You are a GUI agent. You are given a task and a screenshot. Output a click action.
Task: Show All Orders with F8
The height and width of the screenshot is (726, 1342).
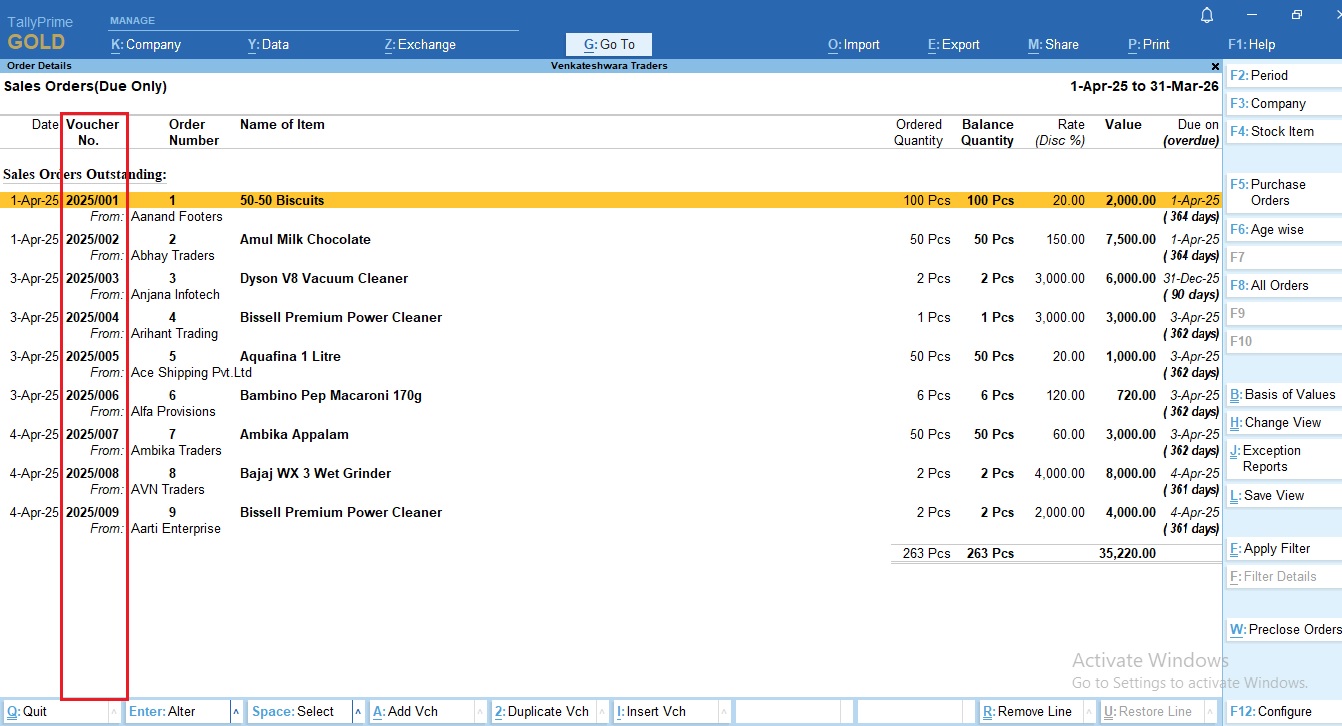click(x=1269, y=285)
